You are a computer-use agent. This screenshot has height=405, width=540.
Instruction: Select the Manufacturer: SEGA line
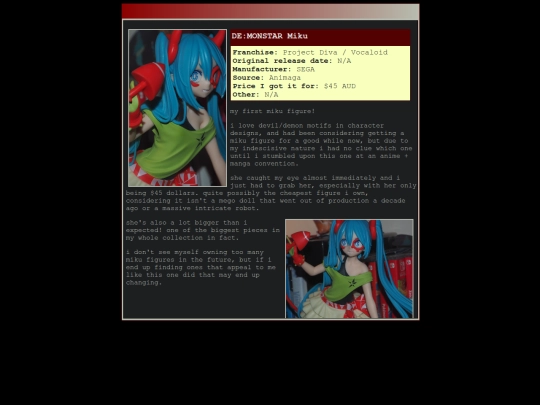273,69
